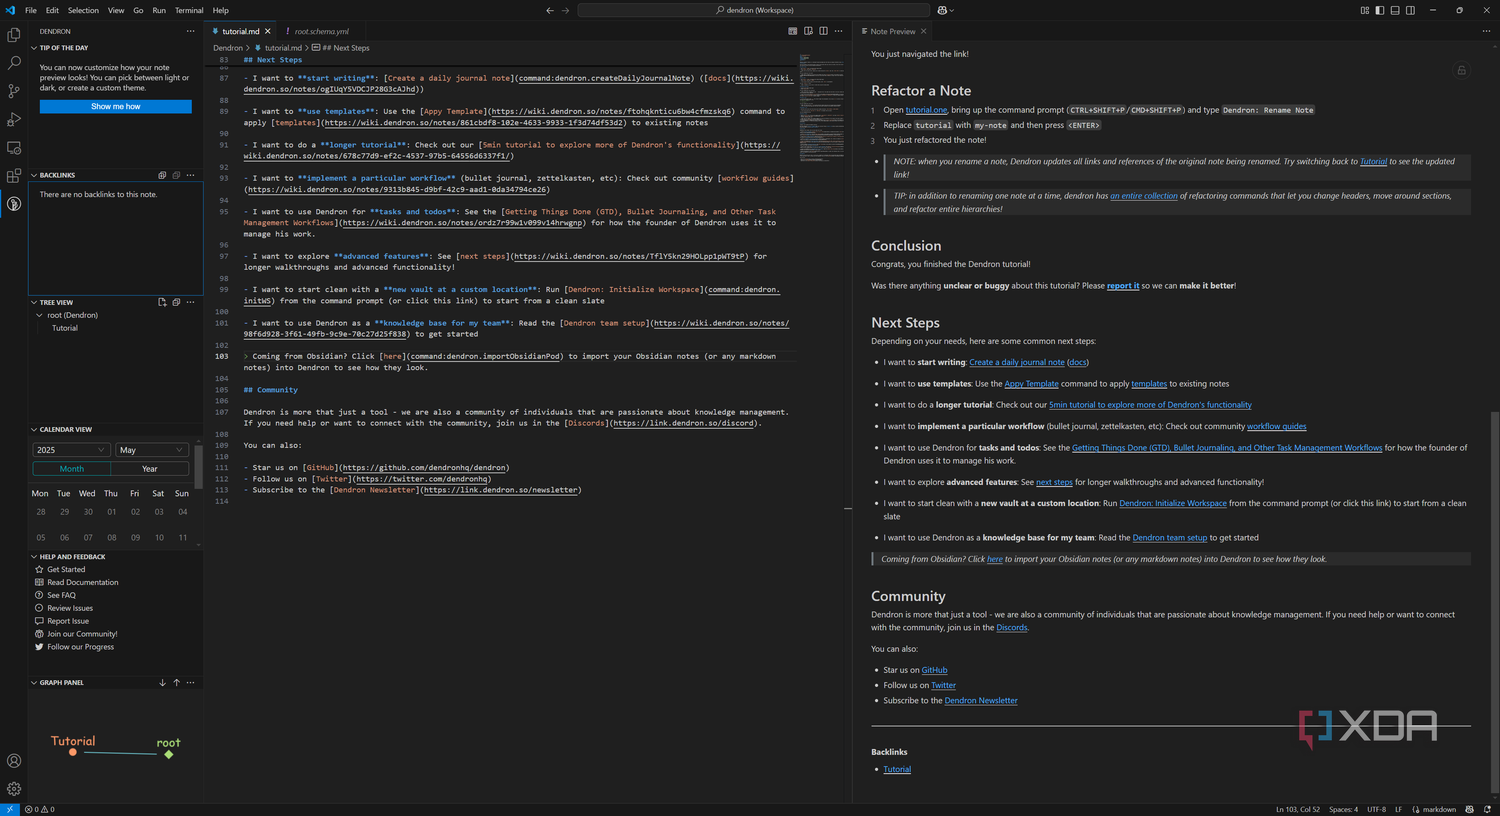
Task: Open the Run and Debug view
Action: (14, 119)
